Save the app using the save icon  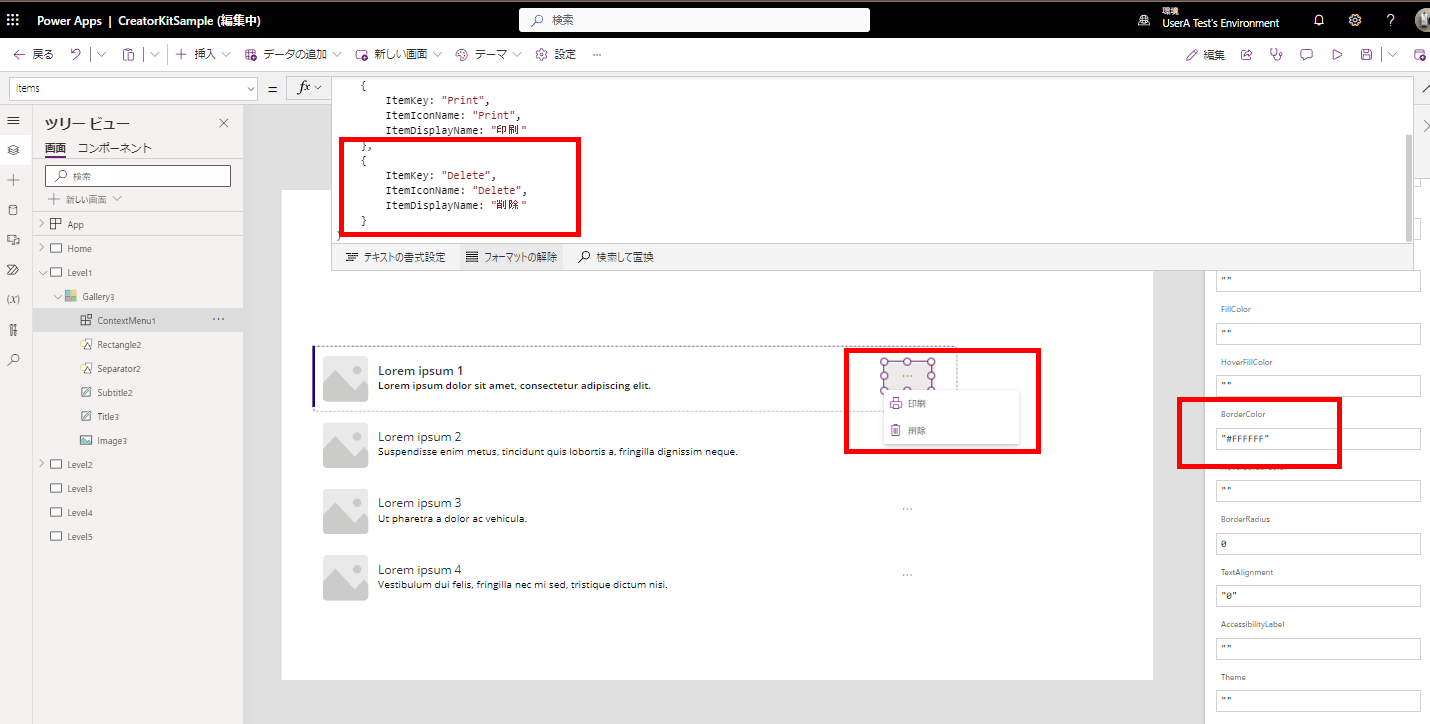tap(1366, 54)
